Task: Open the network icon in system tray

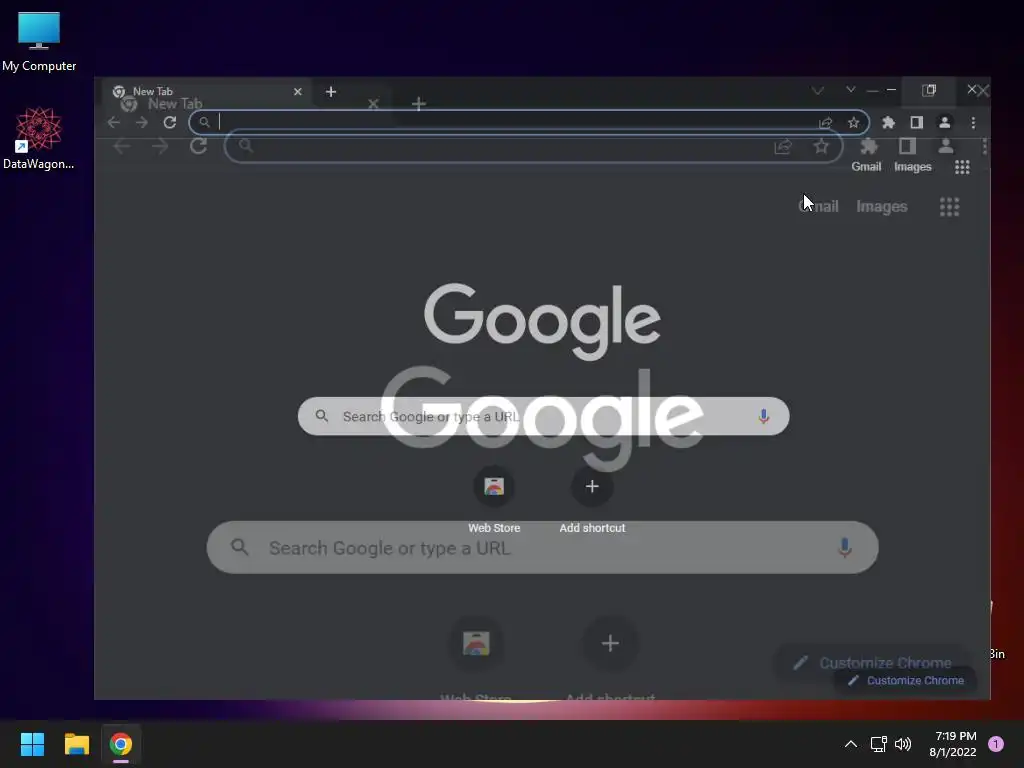Action: 878,744
